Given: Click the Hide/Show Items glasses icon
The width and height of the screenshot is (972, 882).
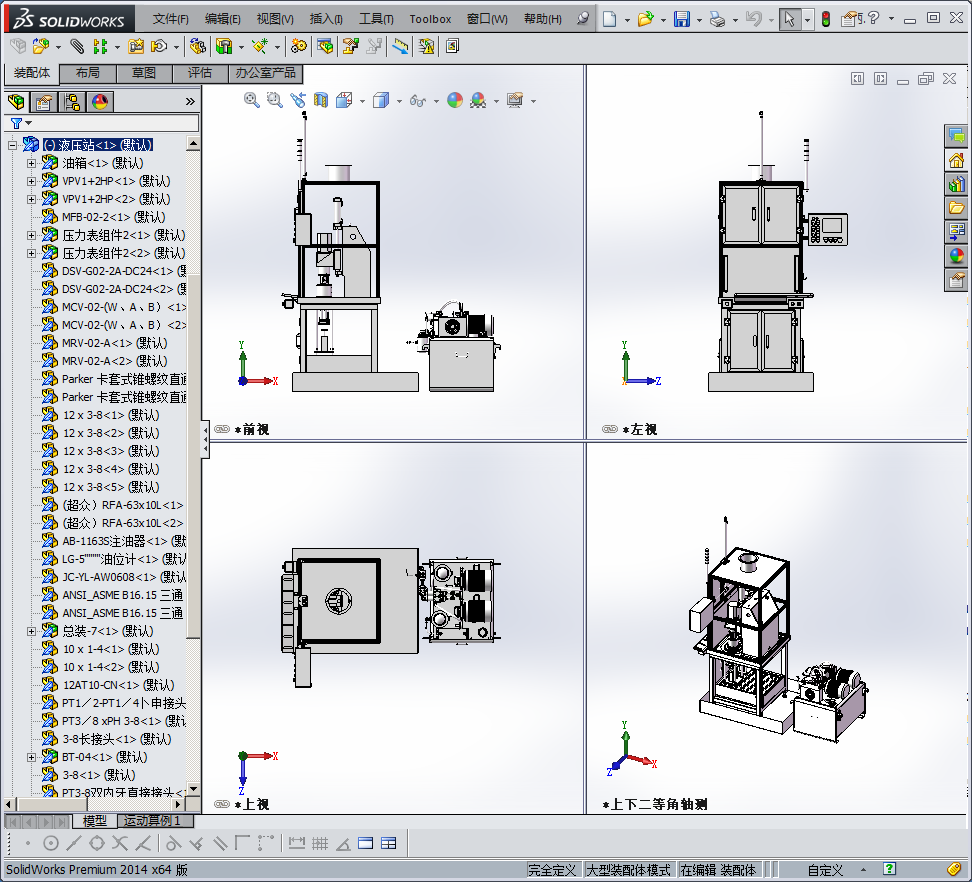Looking at the screenshot, I should pyautogui.click(x=418, y=100).
